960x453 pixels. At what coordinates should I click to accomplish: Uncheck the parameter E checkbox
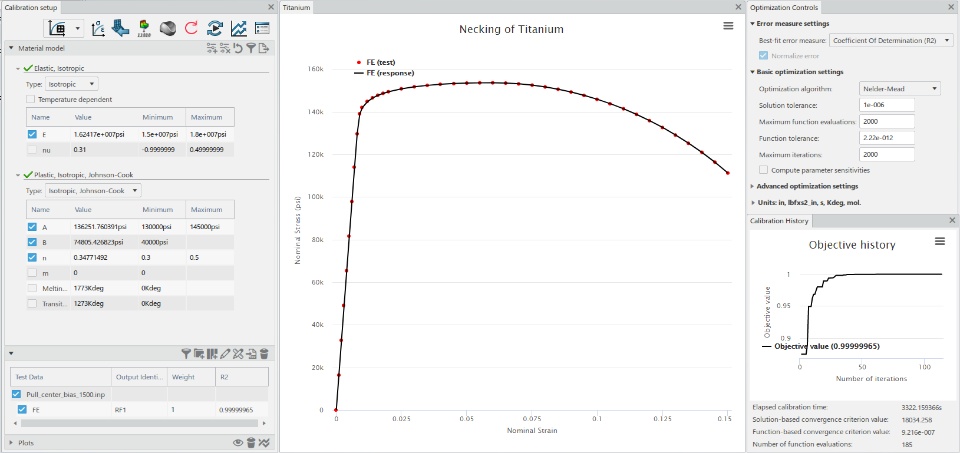coord(32,133)
